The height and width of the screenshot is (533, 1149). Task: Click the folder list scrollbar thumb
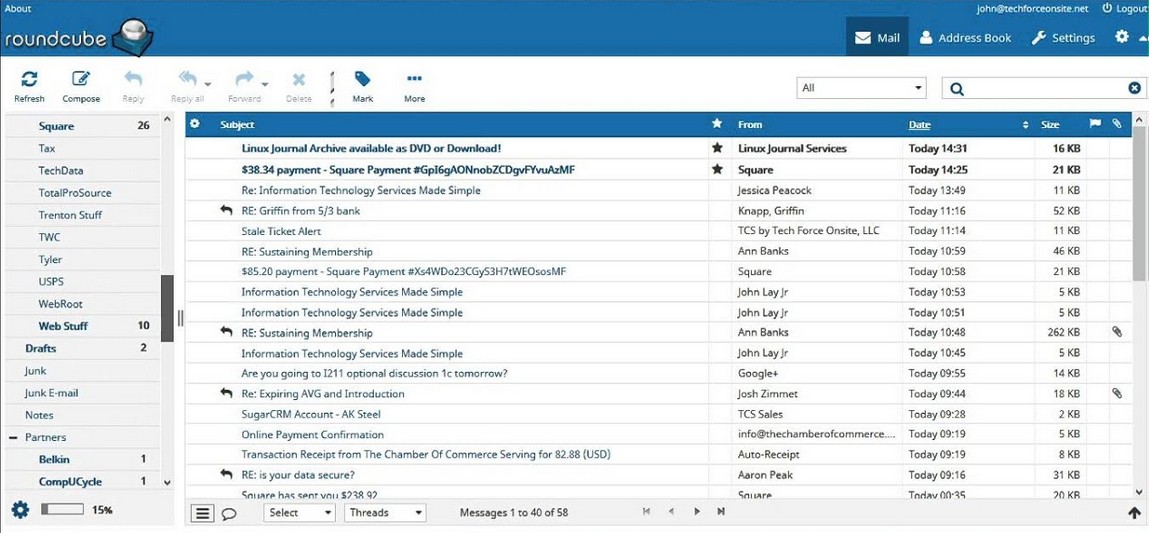(167, 308)
